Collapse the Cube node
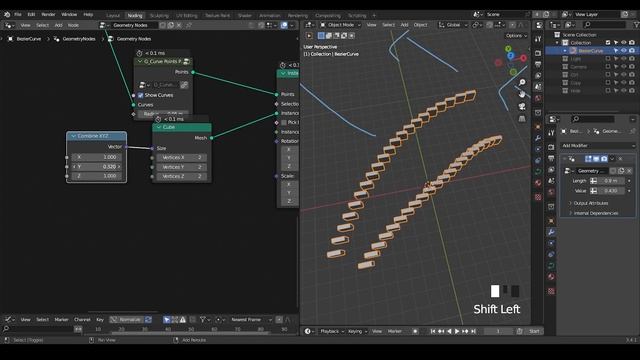The height and width of the screenshot is (360, 640). (159, 127)
